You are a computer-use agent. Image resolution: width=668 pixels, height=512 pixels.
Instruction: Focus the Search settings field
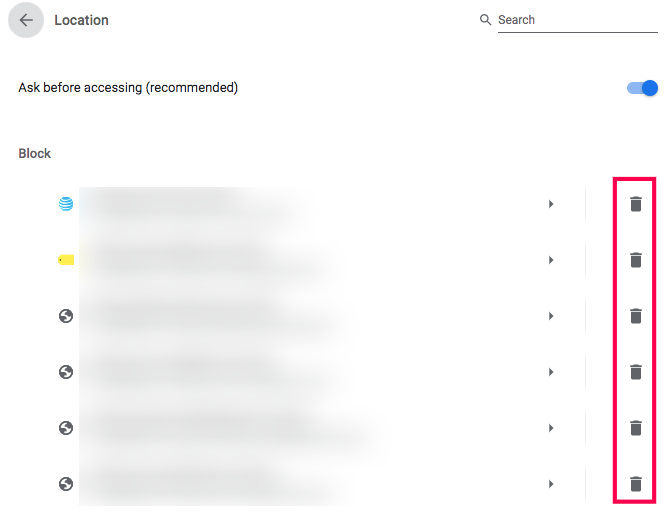click(577, 20)
